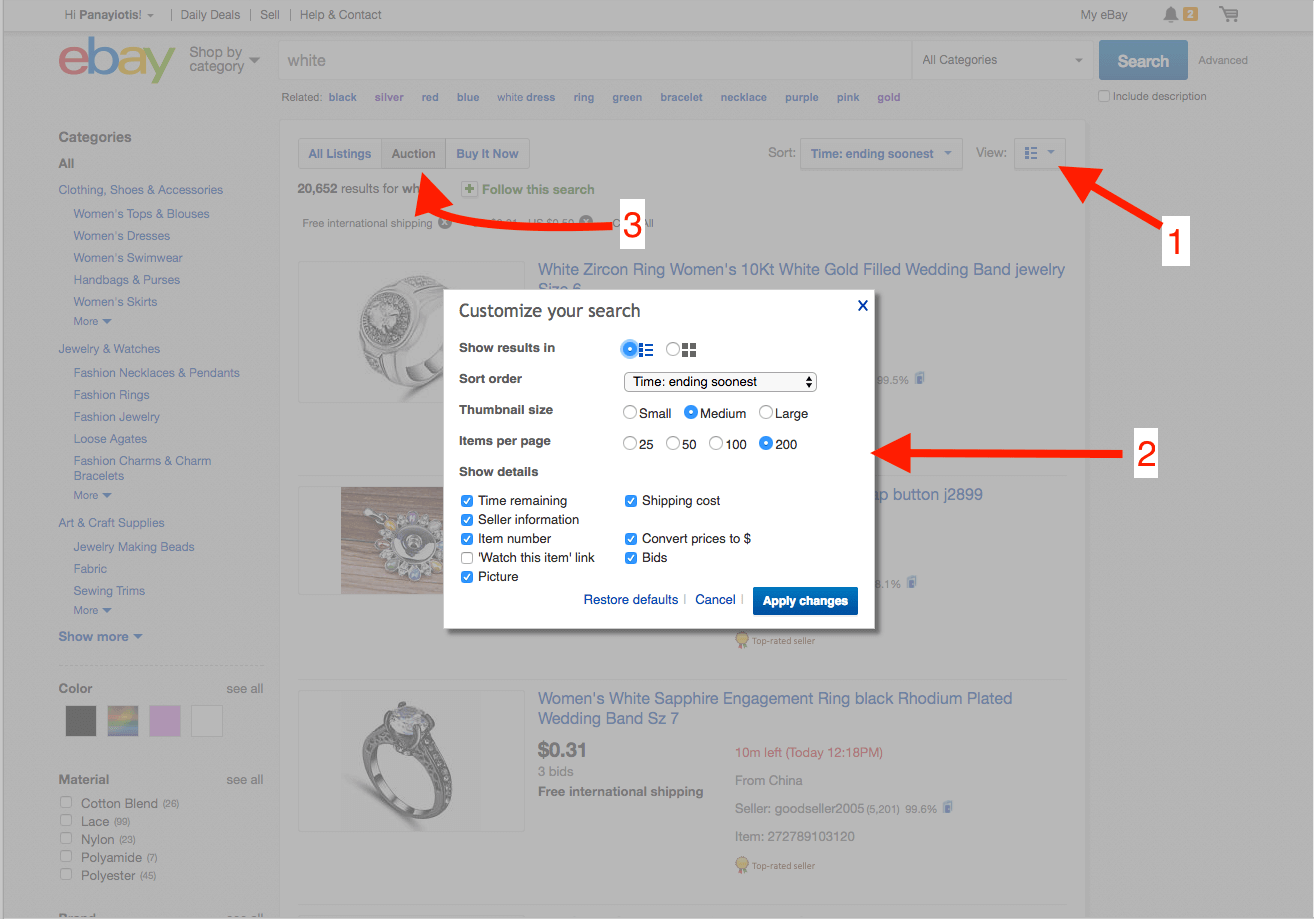Screen dimensions: 1314x919
Task: Remove the Free international shipping filter
Action: click(x=445, y=223)
